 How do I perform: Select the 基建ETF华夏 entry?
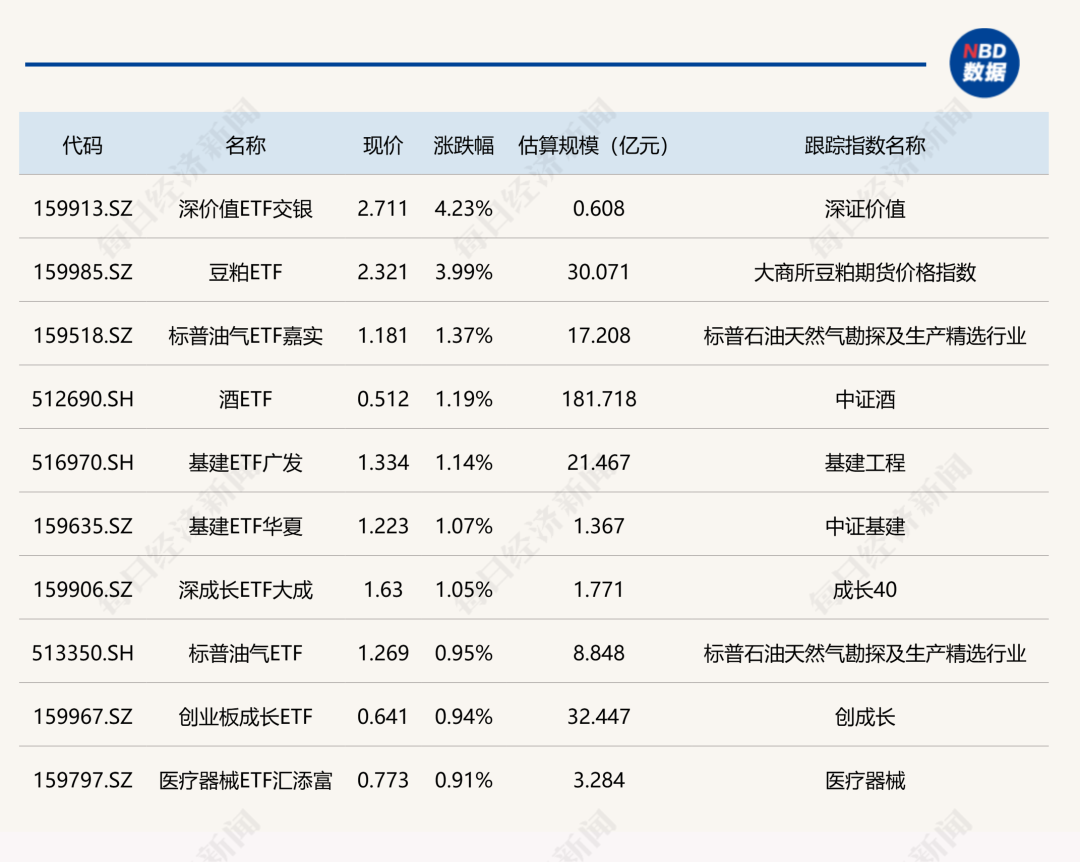click(246, 526)
